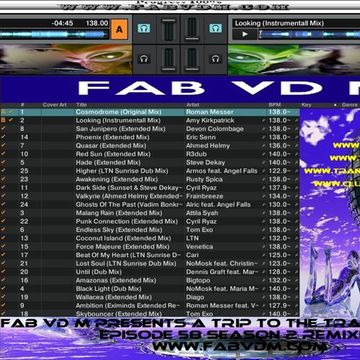This screenshot has height=360, width=360.
Task: Click the deck title 'Looking (Instrumentall Mix)'
Action: point(279,23)
